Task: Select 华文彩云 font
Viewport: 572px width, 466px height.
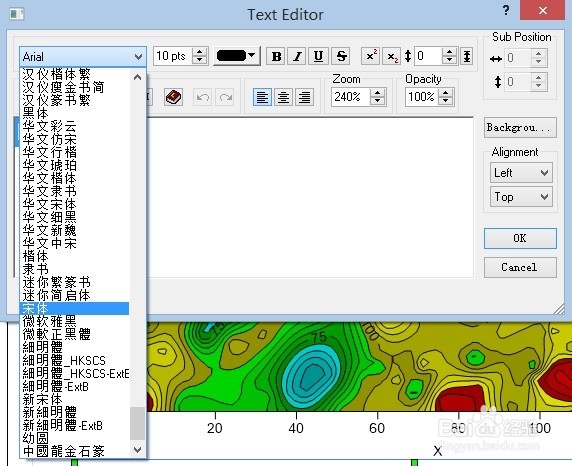Action: point(74,126)
